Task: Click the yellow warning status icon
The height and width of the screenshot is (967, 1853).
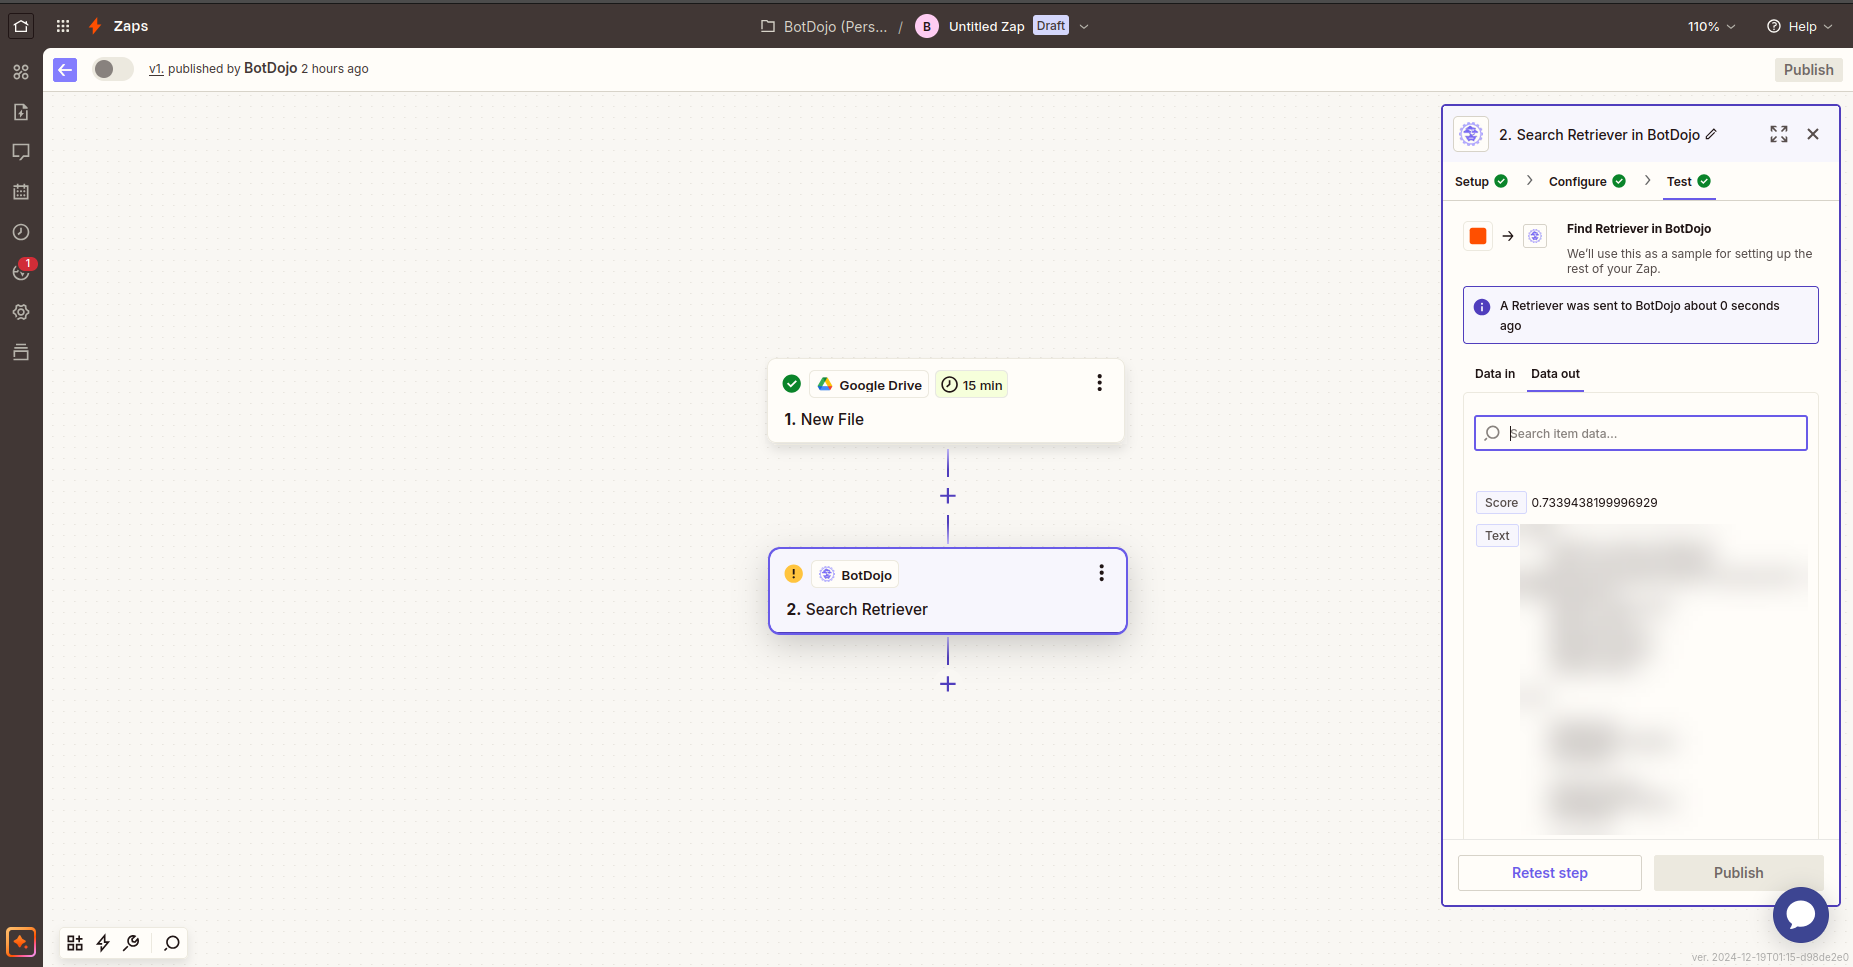Action: (x=793, y=574)
